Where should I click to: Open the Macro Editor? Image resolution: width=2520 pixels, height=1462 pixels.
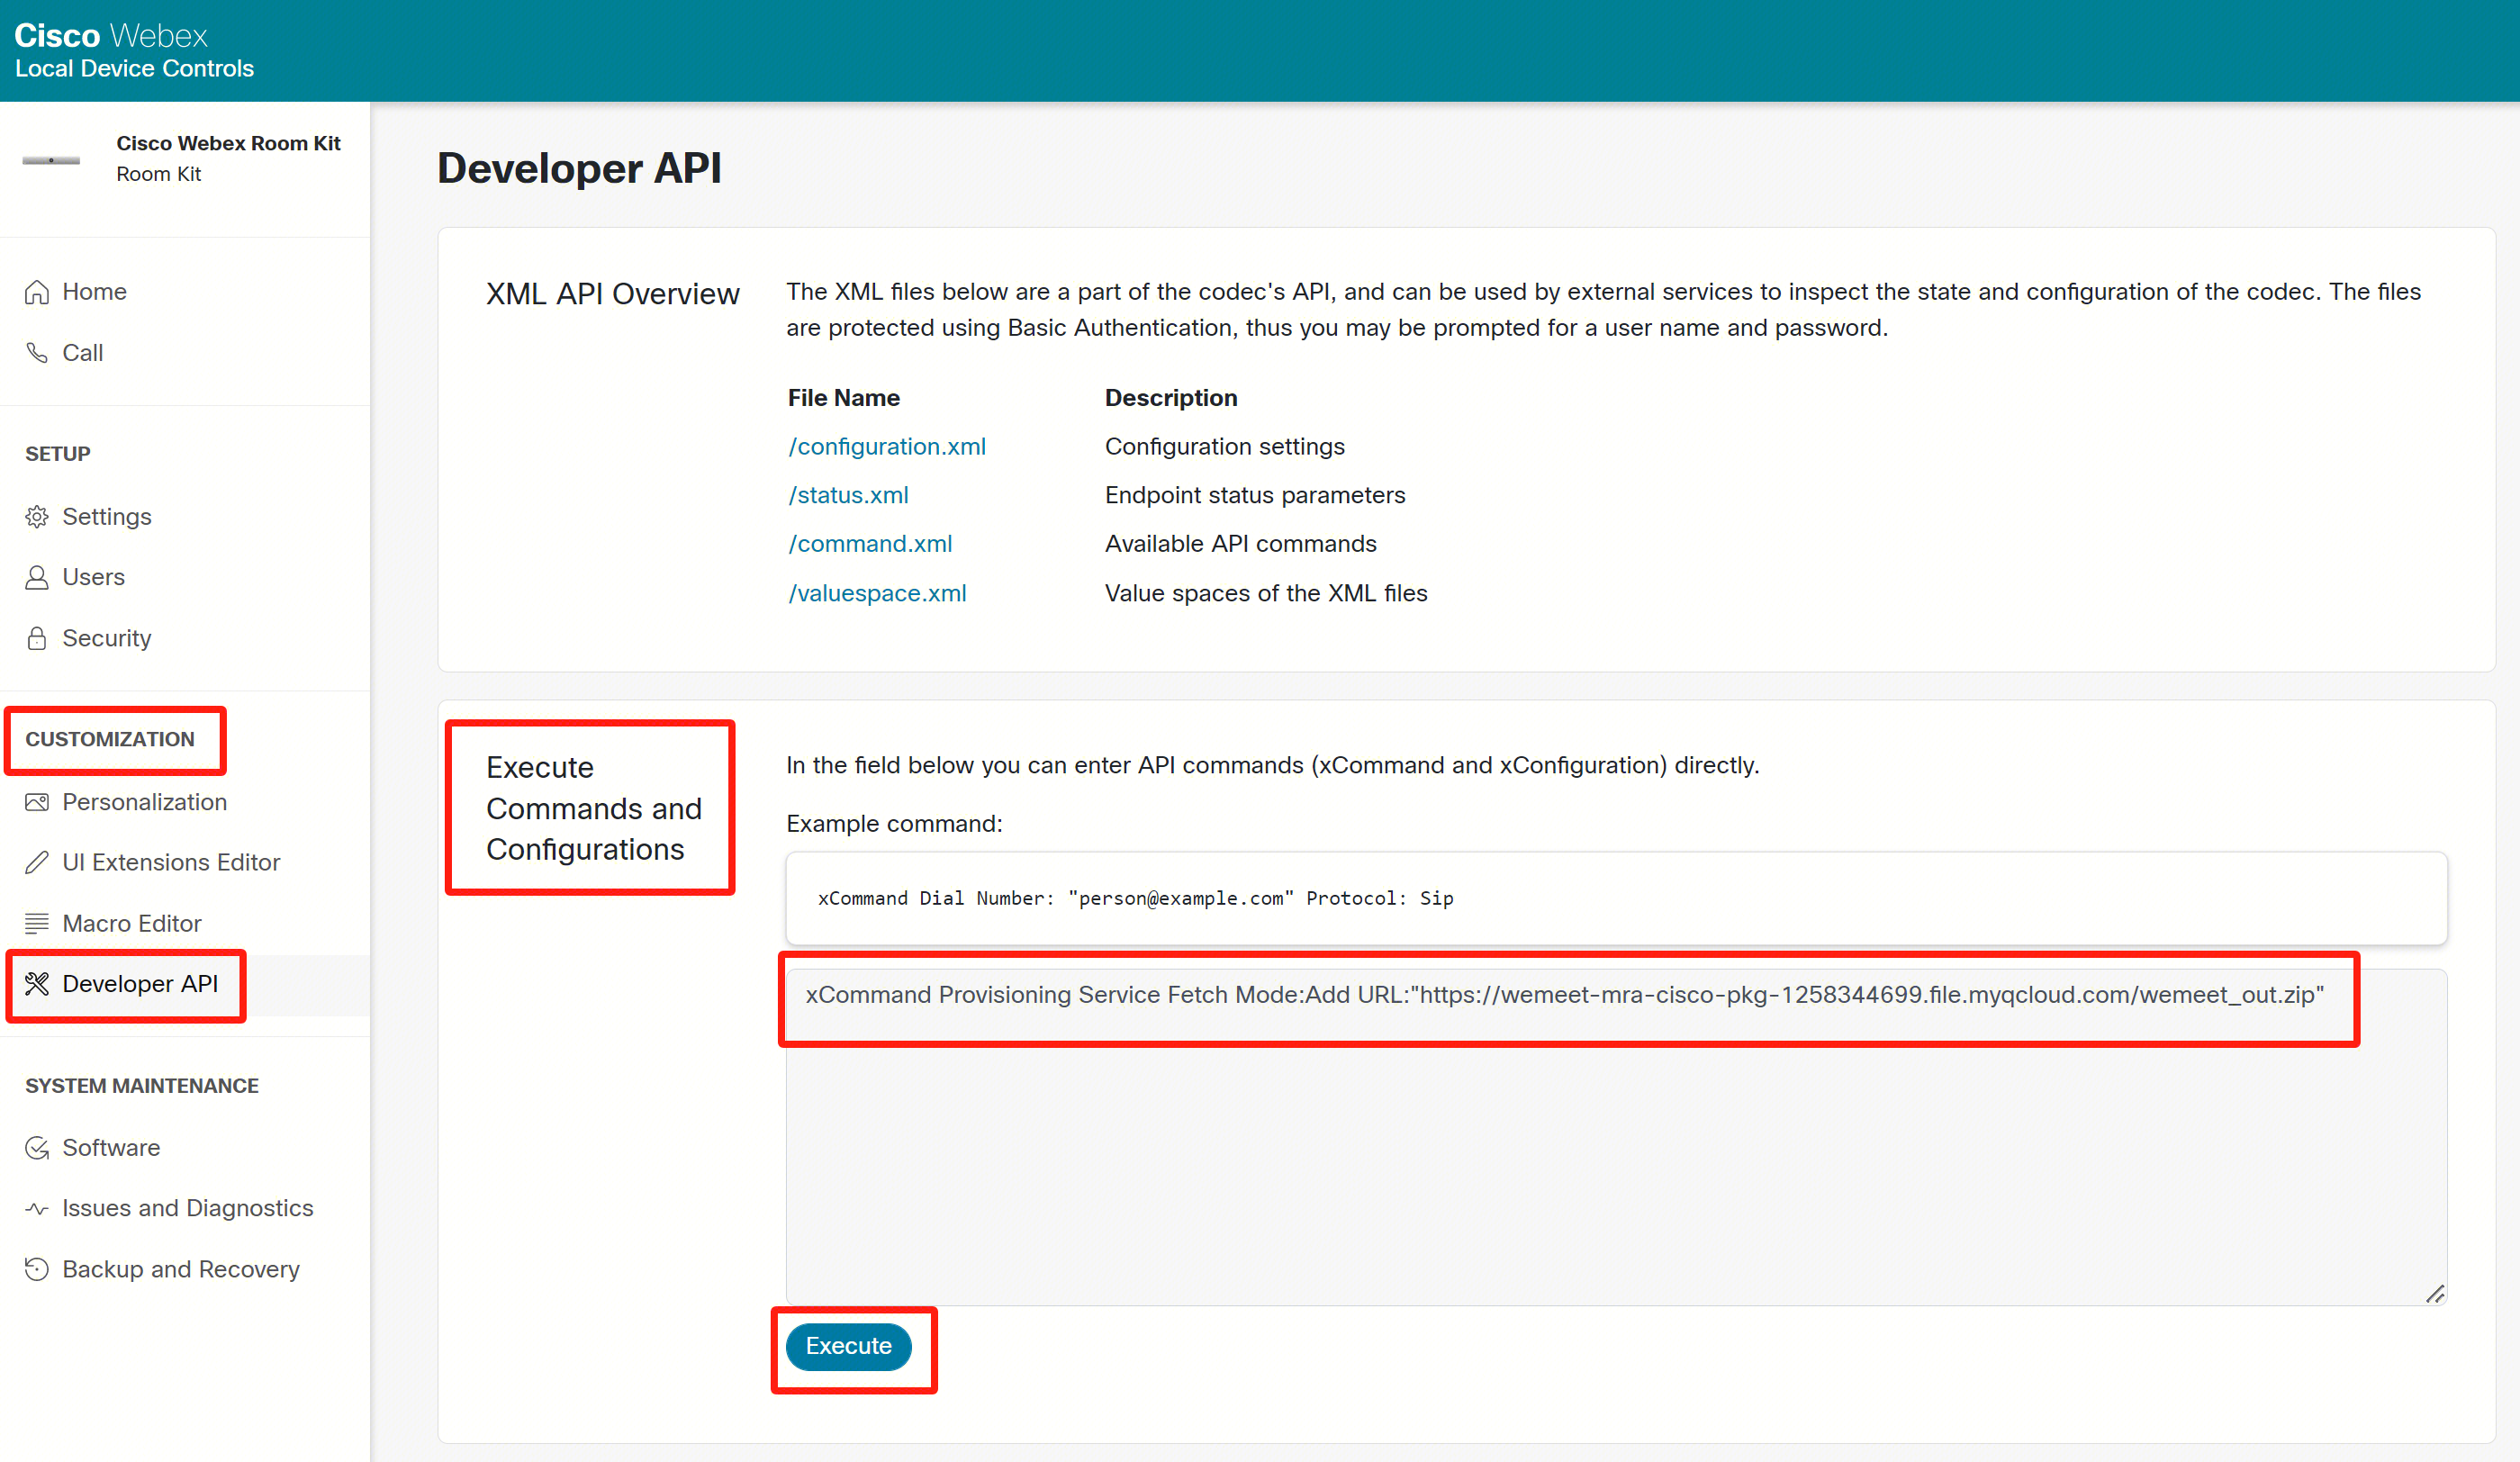click(185, 923)
